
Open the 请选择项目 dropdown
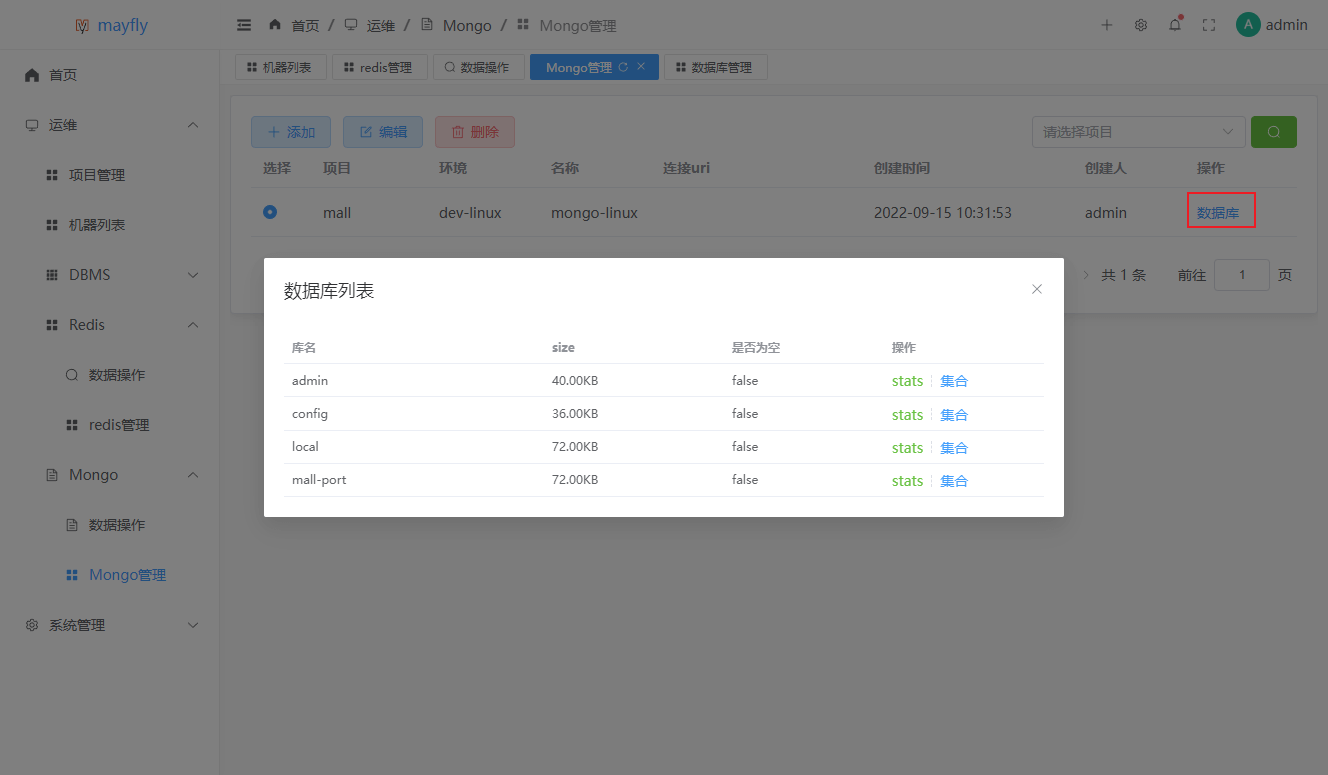[1139, 132]
